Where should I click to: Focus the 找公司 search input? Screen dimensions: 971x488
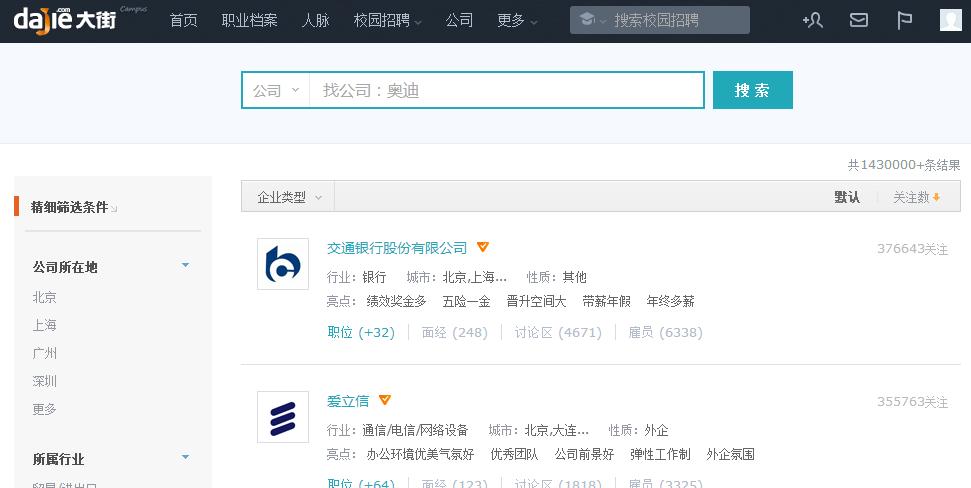(x=506, y=90)
